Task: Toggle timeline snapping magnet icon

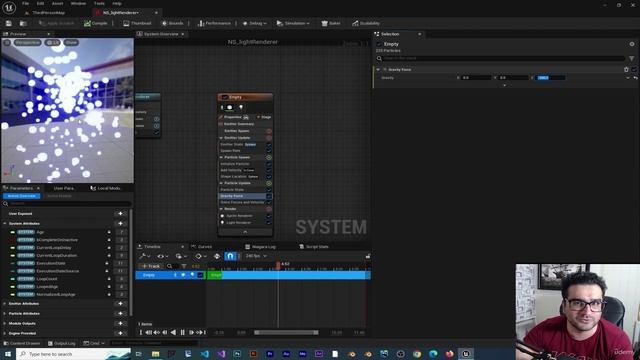Action: 230,256
